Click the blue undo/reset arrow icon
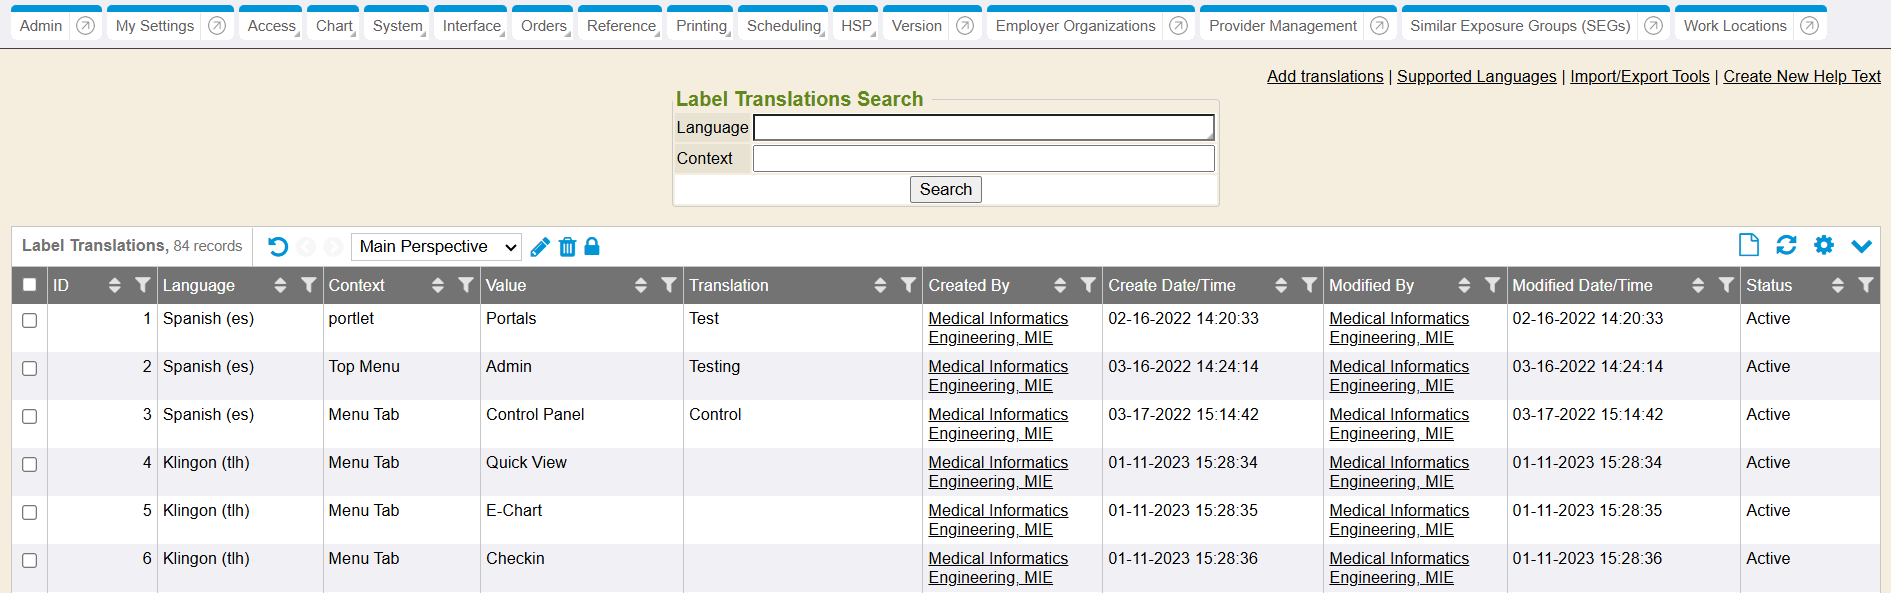Image resolution: width=1891 pixels, height=593 pixels. point(278,246)
